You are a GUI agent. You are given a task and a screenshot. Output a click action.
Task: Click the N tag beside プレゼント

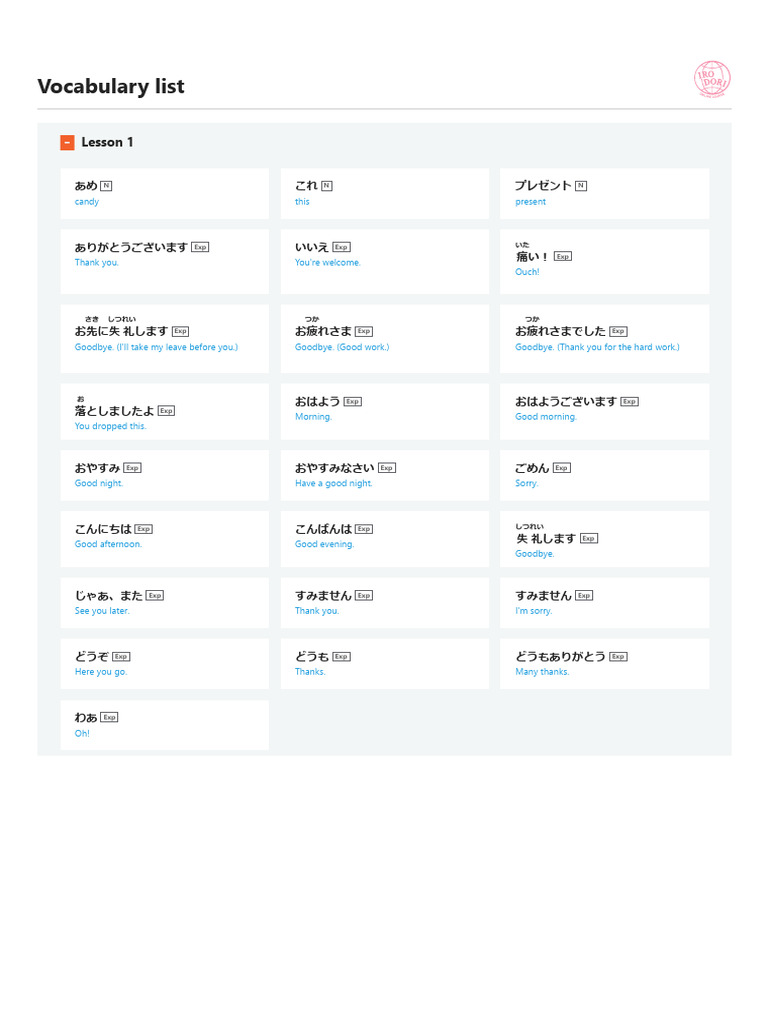[581, 186]
